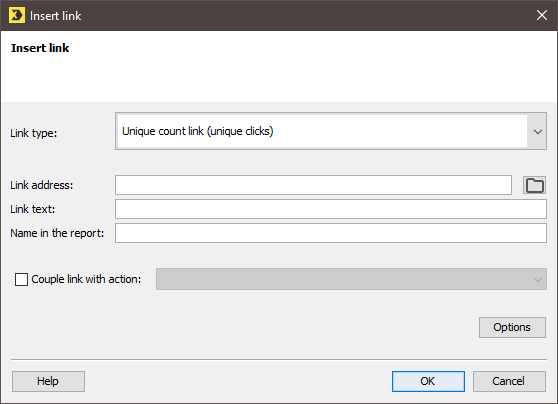Image resolution: width=558 pixels, height=404 pixels.
Task: Focus the Name in the report field
Action: pos(331,233)
